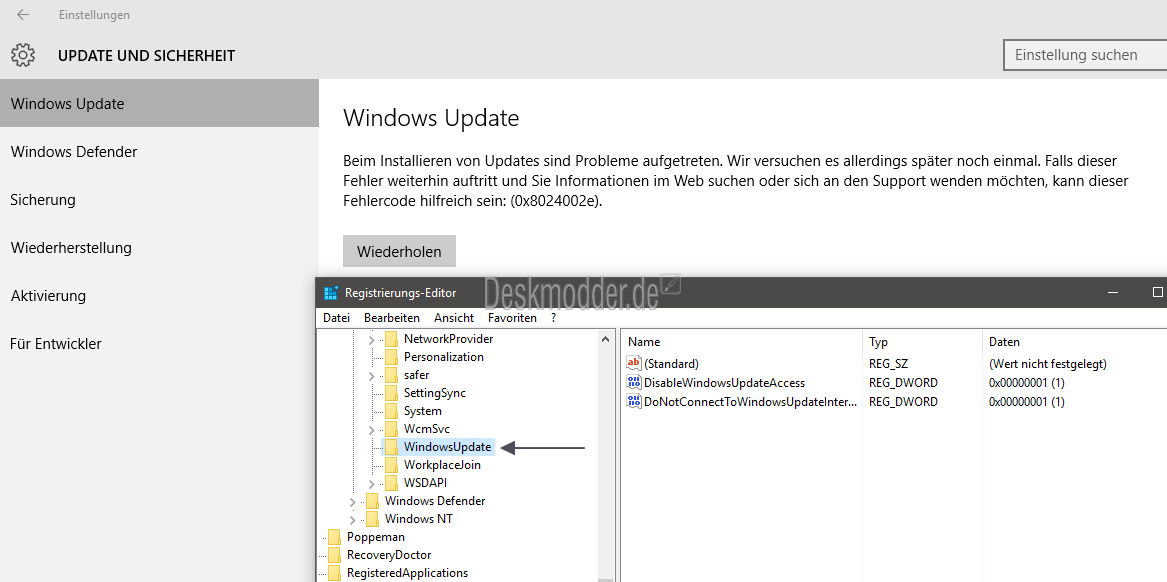Open the Ansicht menu

tap(454, 318)
